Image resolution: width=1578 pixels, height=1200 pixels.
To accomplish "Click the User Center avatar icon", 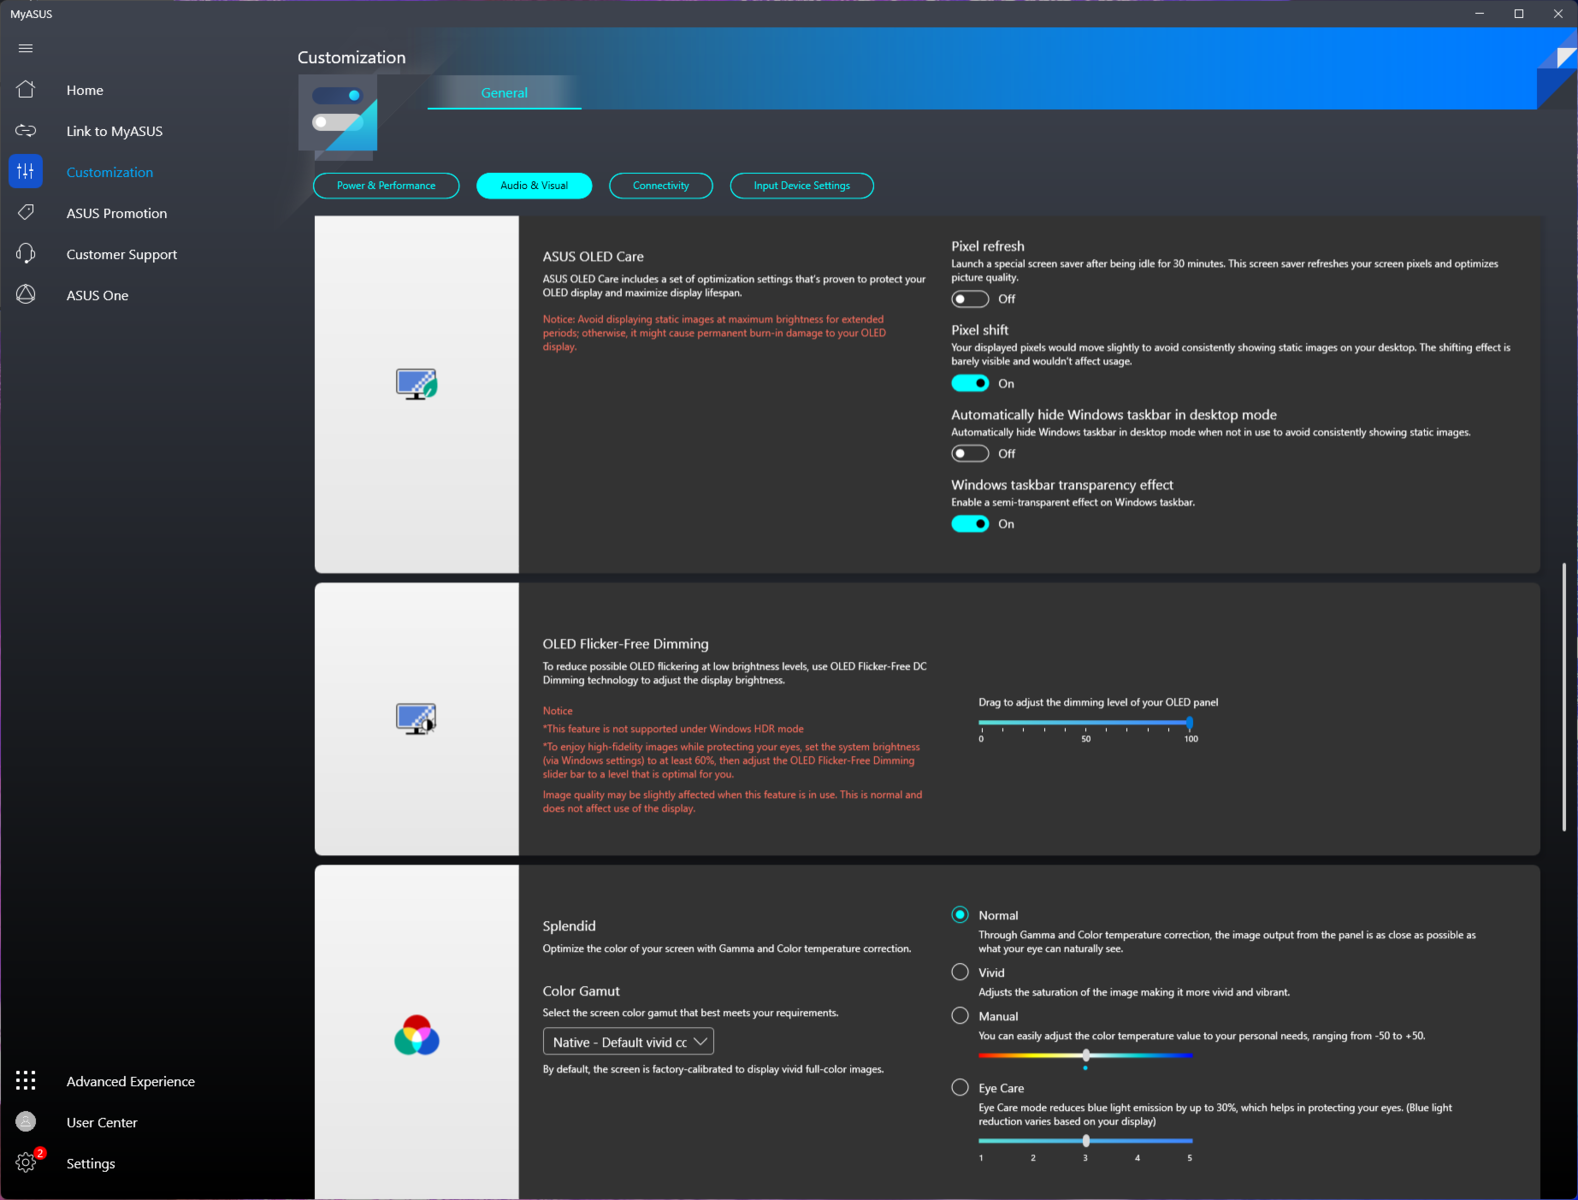I will coord(26,1121).
